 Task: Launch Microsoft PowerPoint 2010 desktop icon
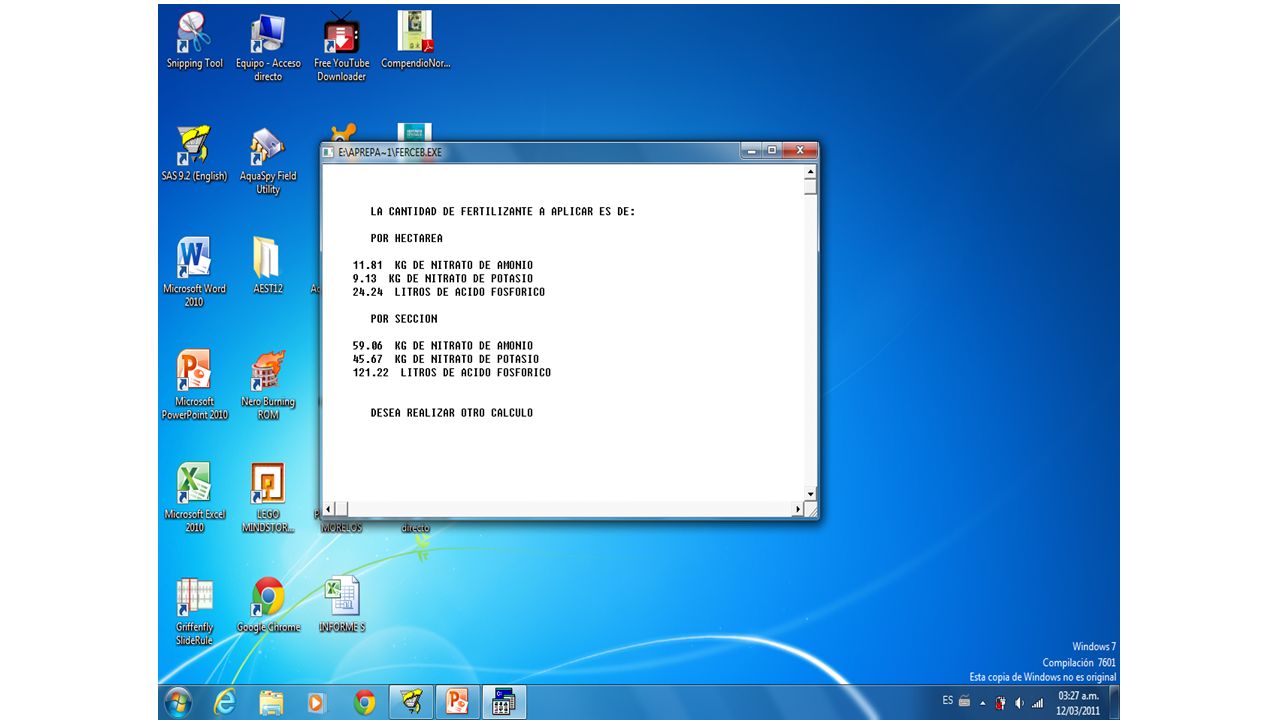click(194, 385)
